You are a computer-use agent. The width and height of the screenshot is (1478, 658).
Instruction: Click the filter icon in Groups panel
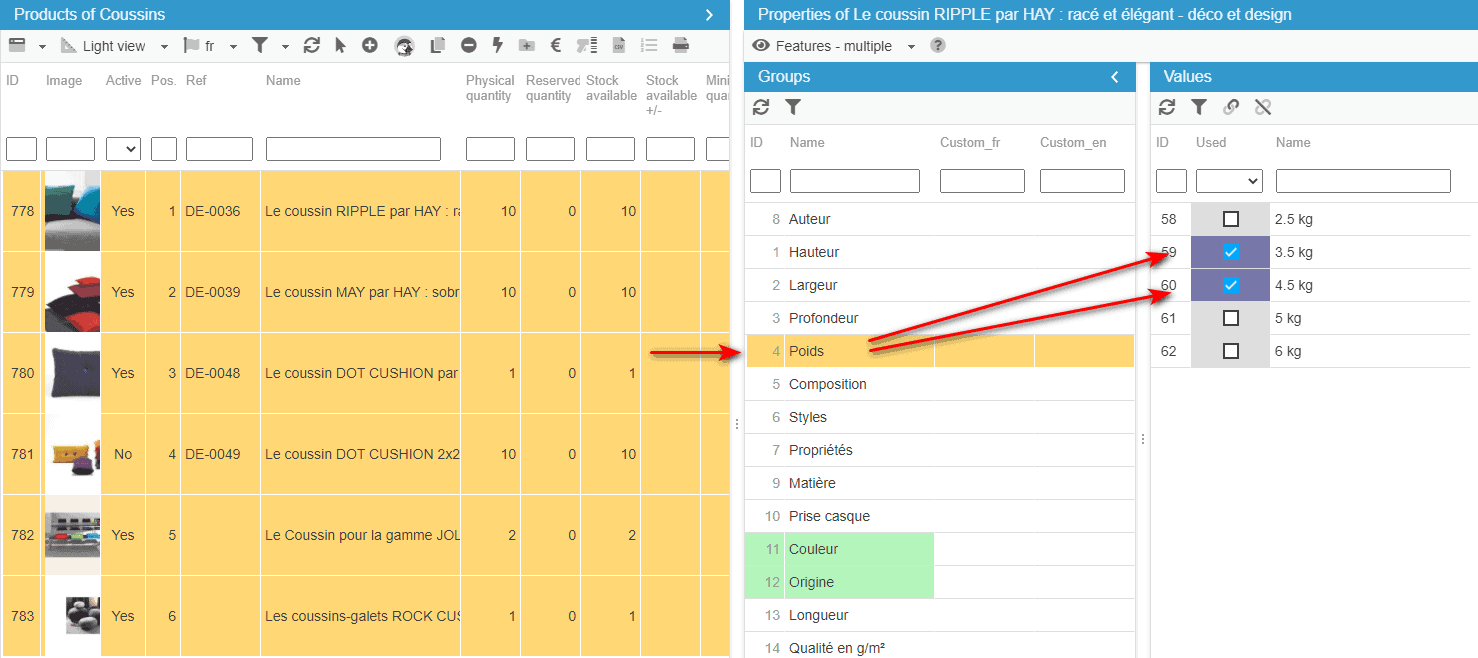click(793, 108)
